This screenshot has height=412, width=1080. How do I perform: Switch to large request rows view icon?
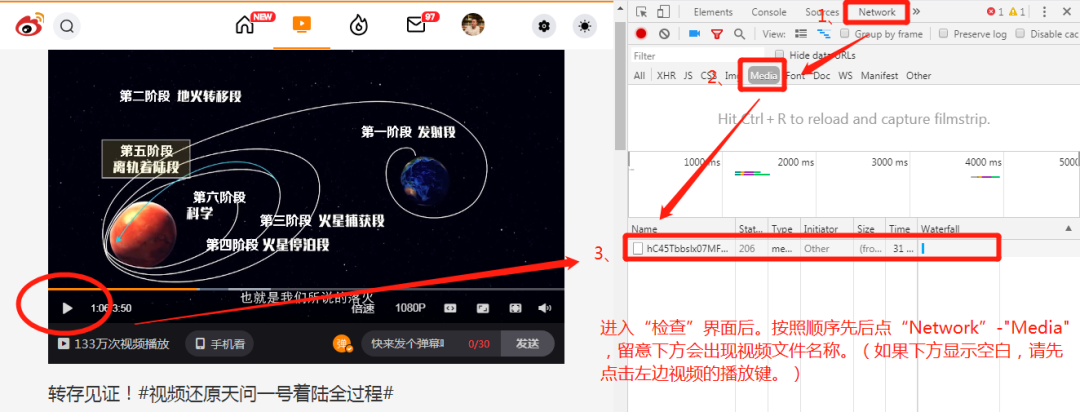pos(801,33)
